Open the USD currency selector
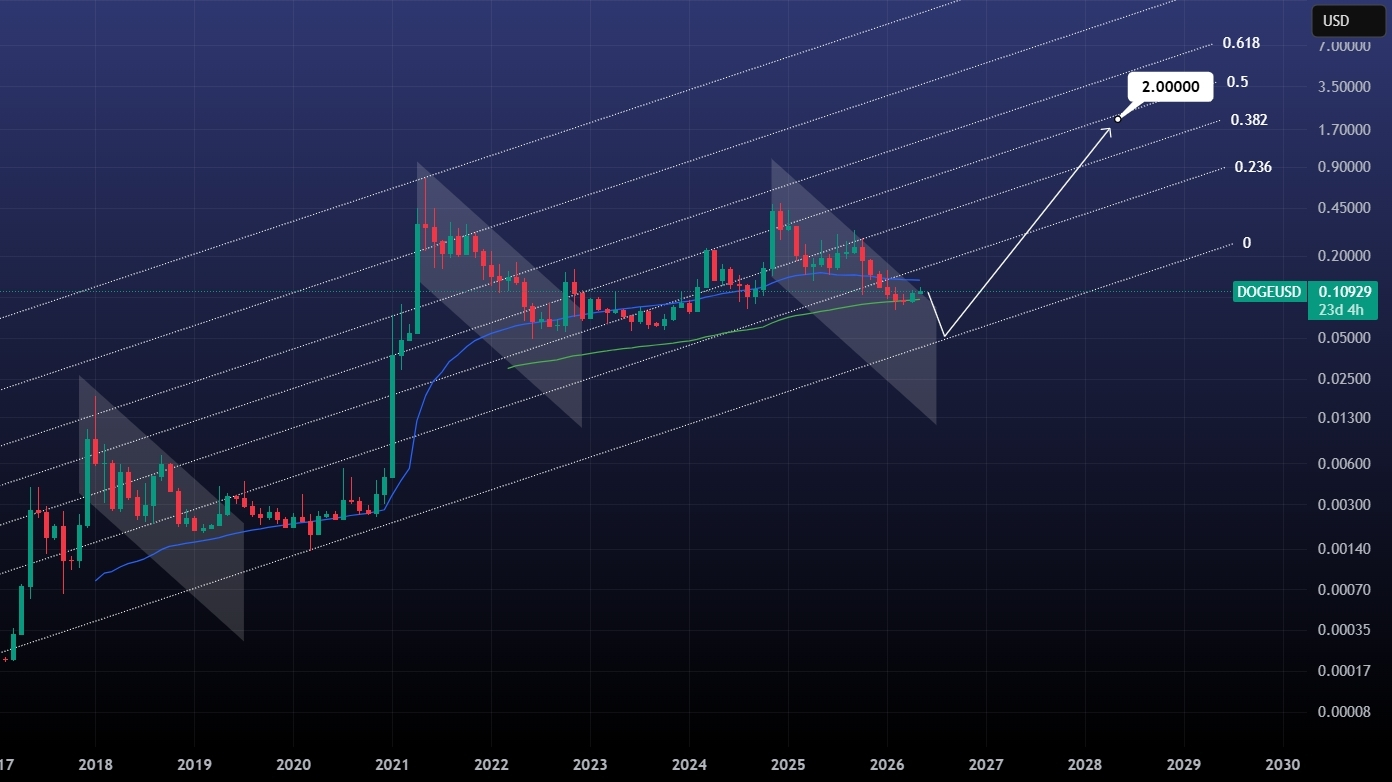Image resolution: width=1392 pixels, height=782 pixels. point(1347,20)
